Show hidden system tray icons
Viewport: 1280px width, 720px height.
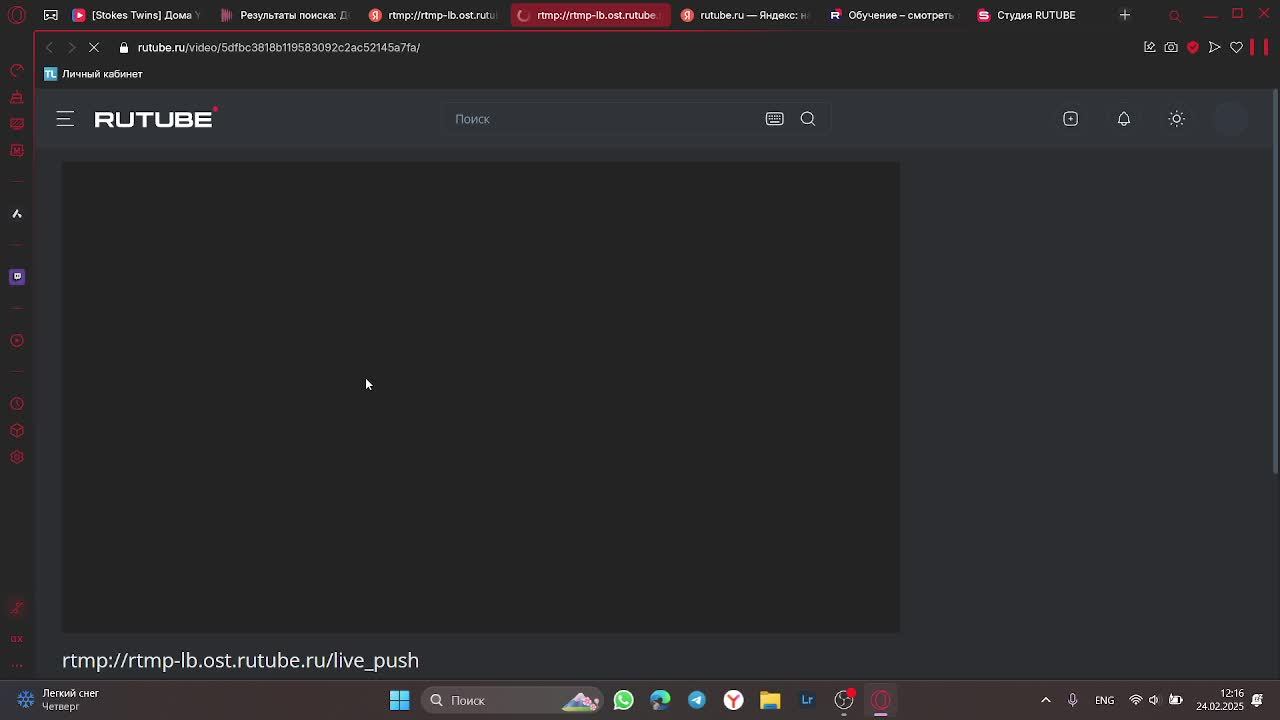(1046, 700)
